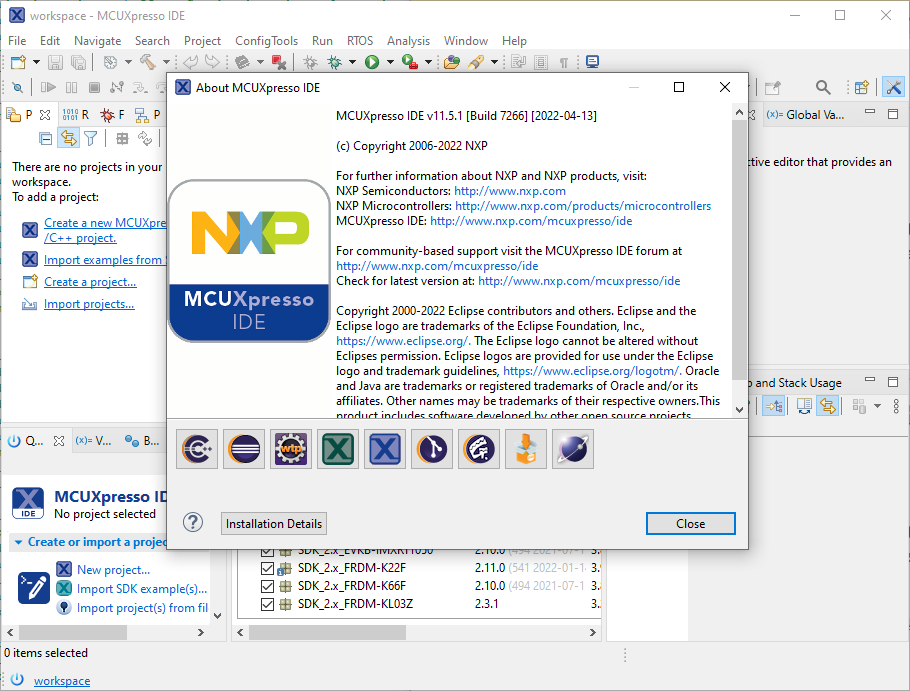Uncheck the SDK_2.x_FRDM-K66F checkbox
Viewport: 910px width, 691px height.
click(267, 586)
